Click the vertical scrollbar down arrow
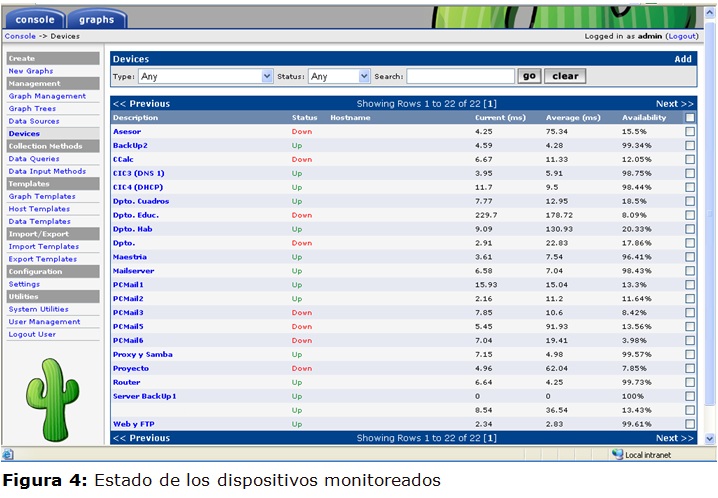 point(710,438)
